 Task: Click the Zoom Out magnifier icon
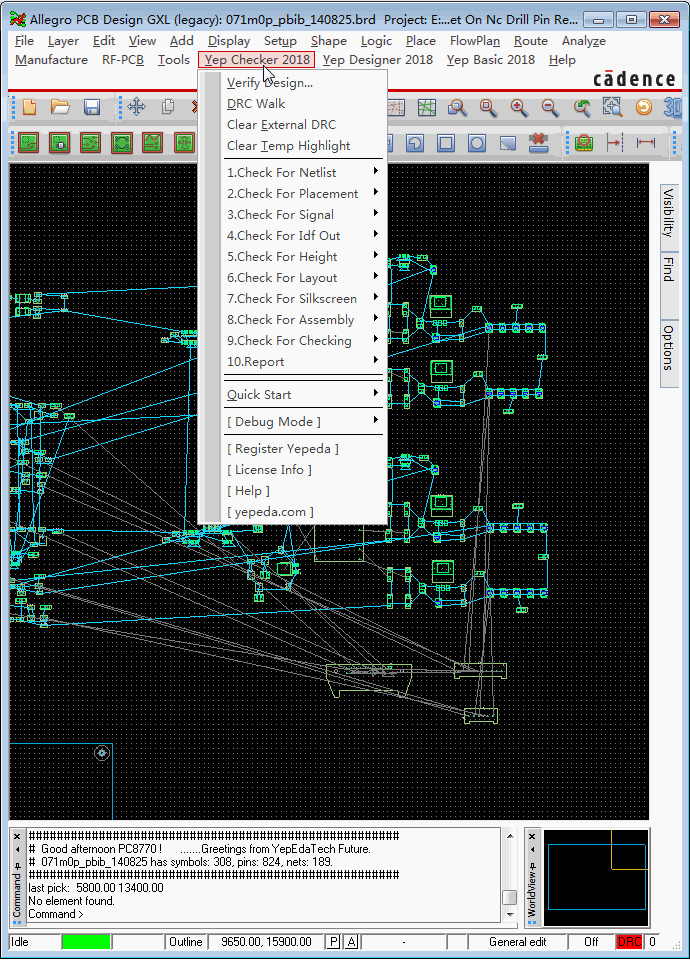[x=550, y=107]
